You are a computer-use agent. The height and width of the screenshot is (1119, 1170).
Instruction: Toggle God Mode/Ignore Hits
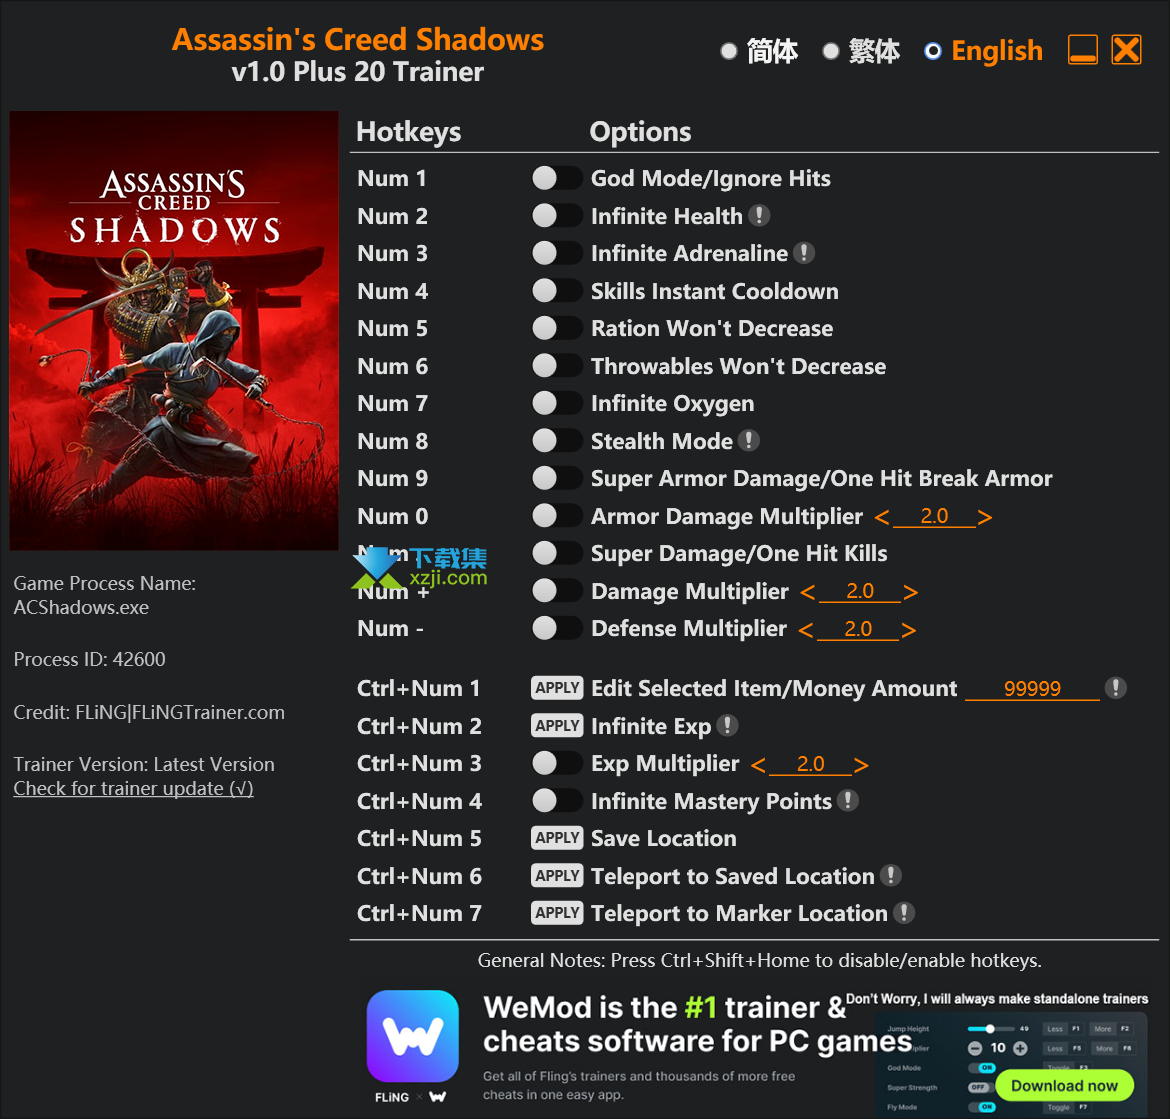(557, 178)
